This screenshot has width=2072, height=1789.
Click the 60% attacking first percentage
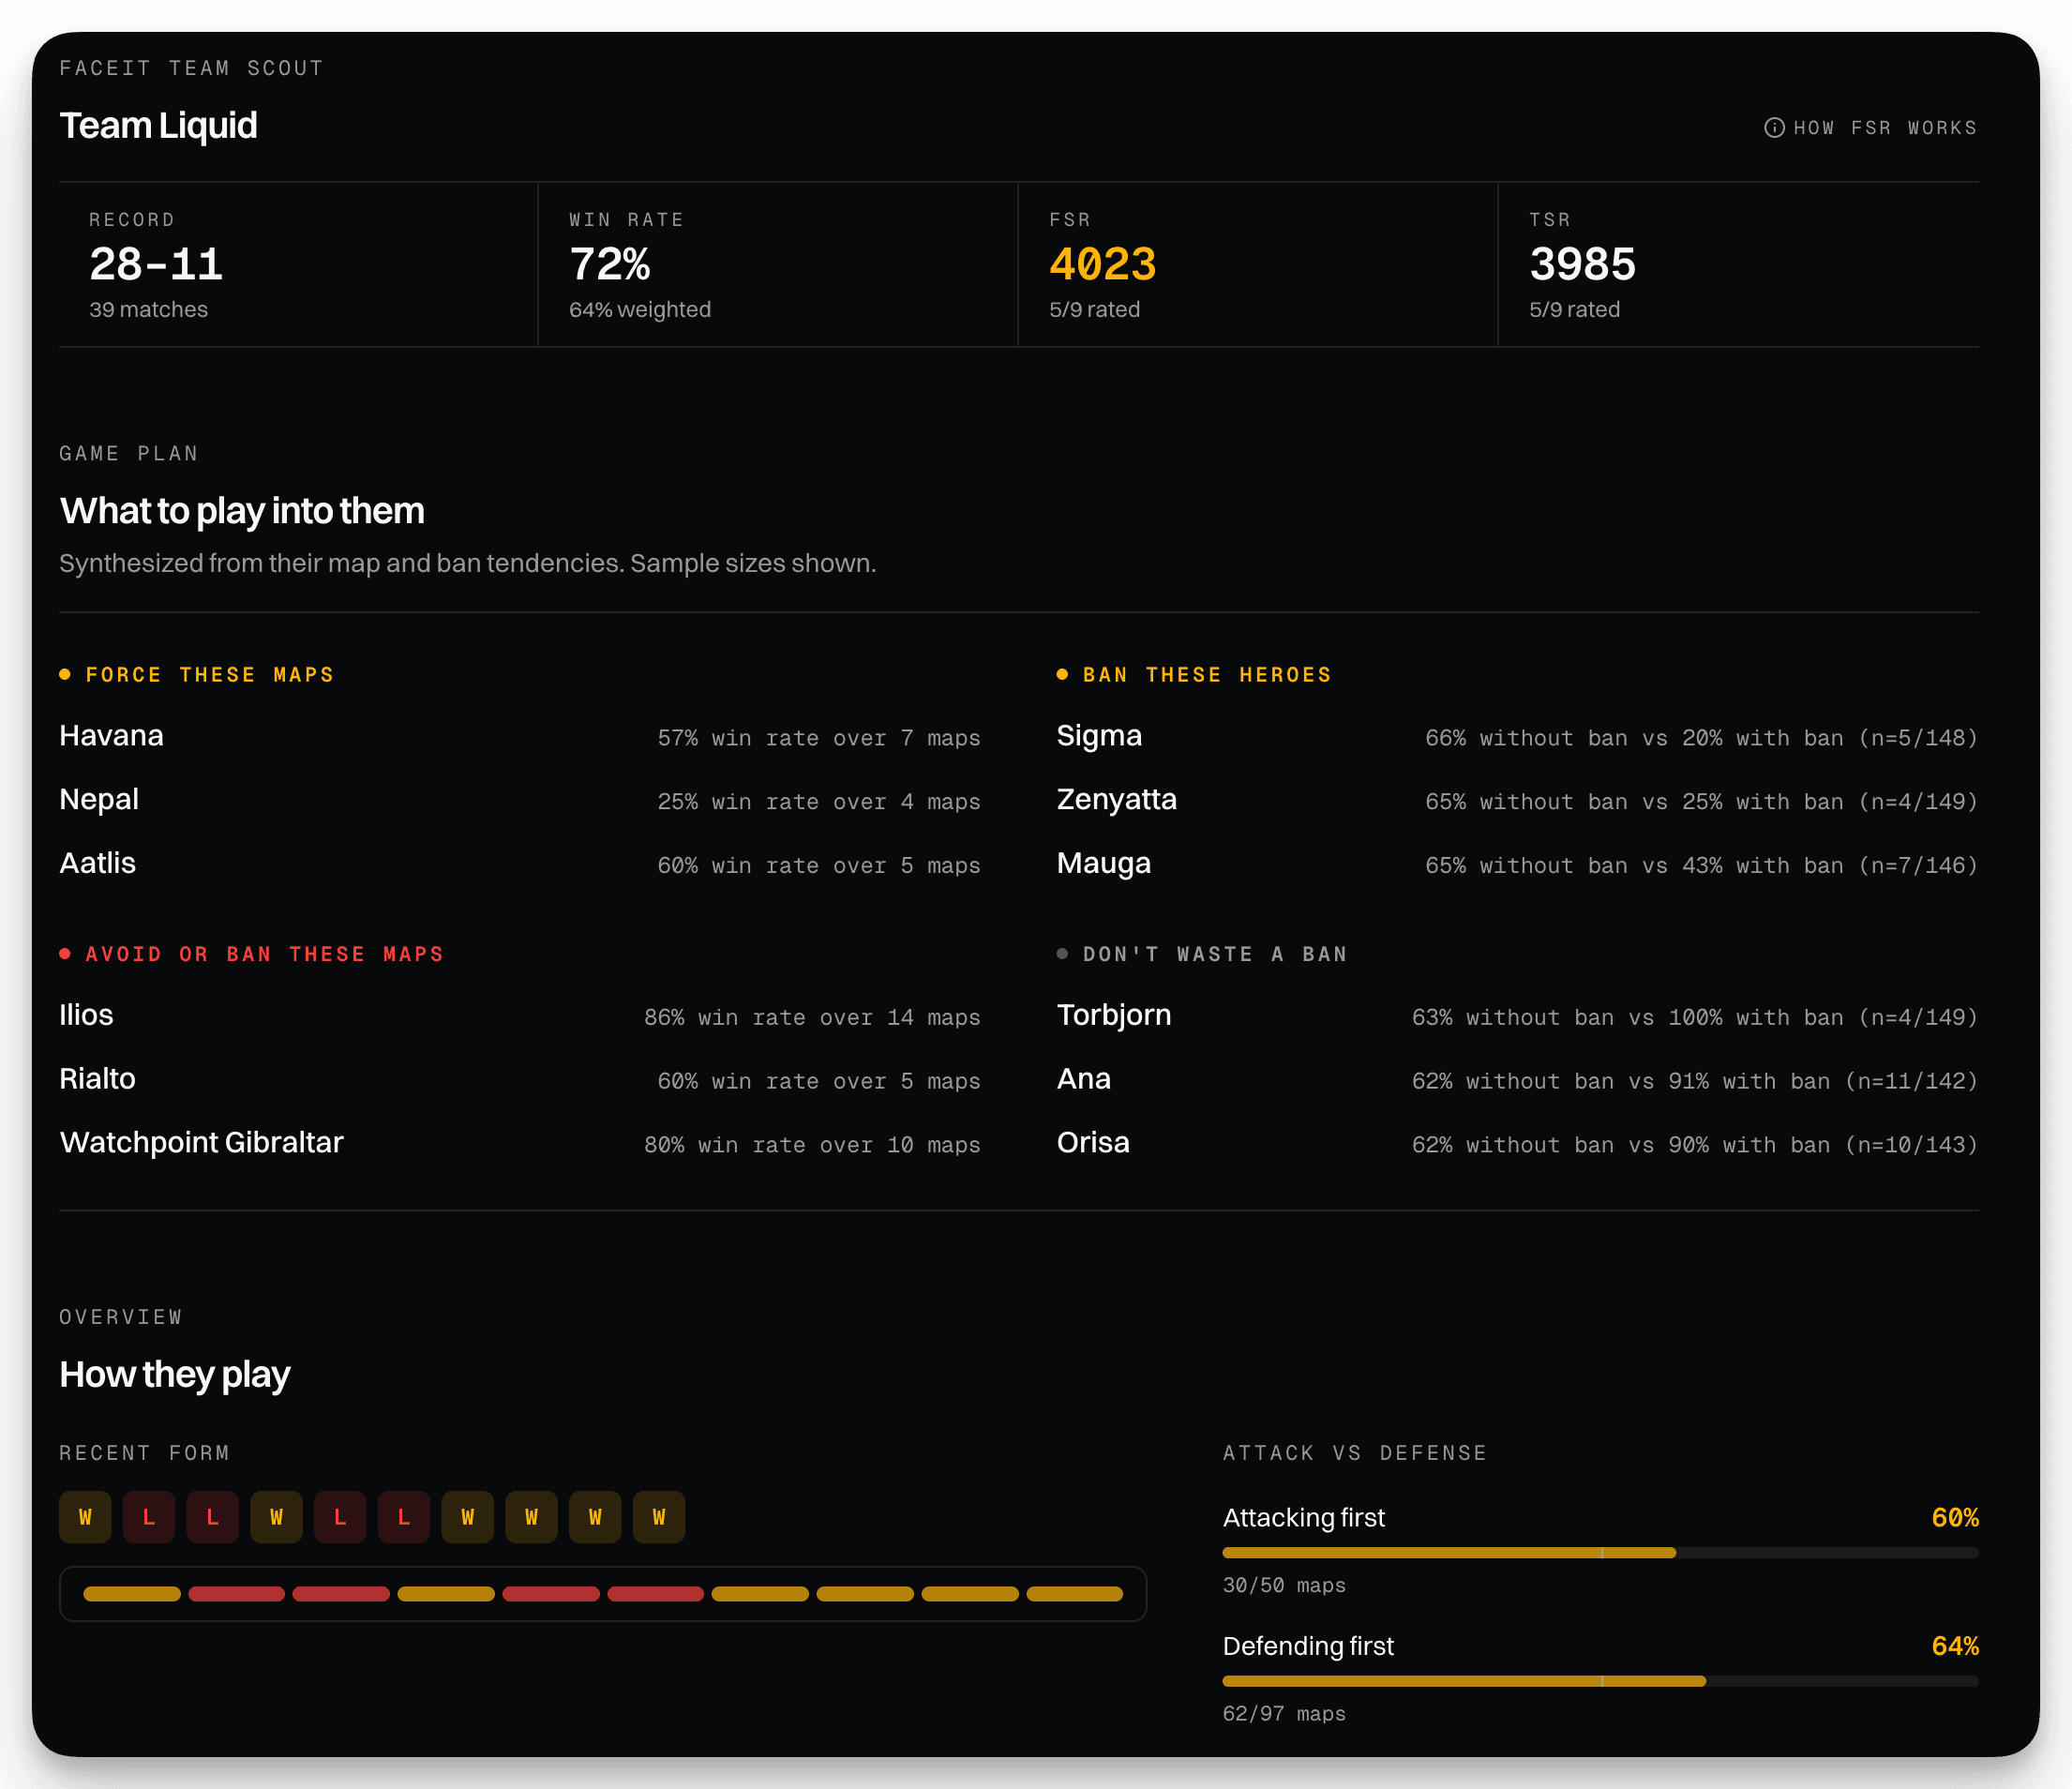click(x=1955, y=1518)
